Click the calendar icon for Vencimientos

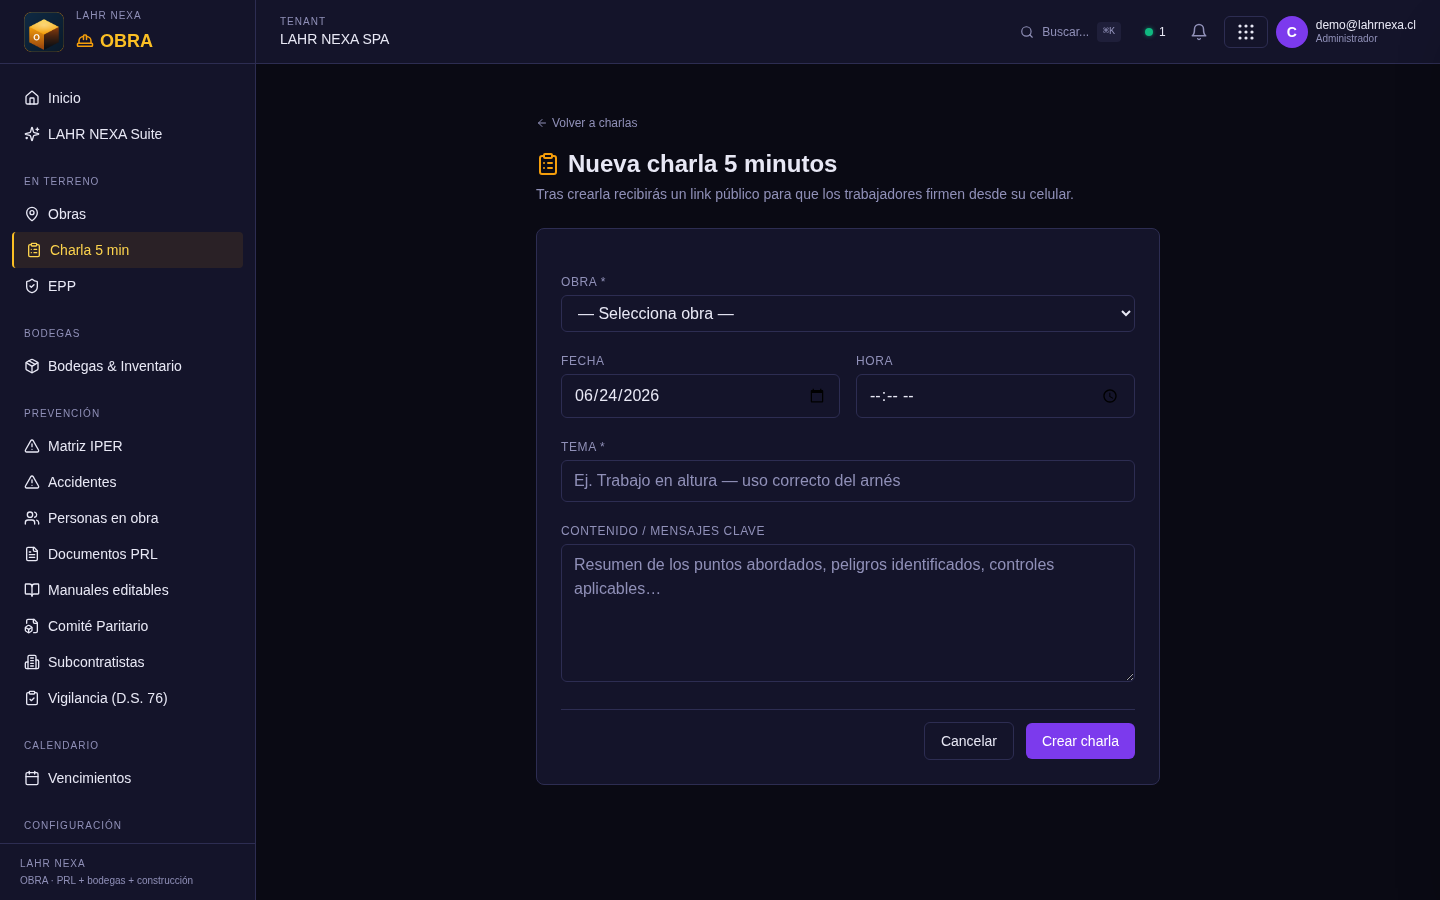(x=32, y=778)
